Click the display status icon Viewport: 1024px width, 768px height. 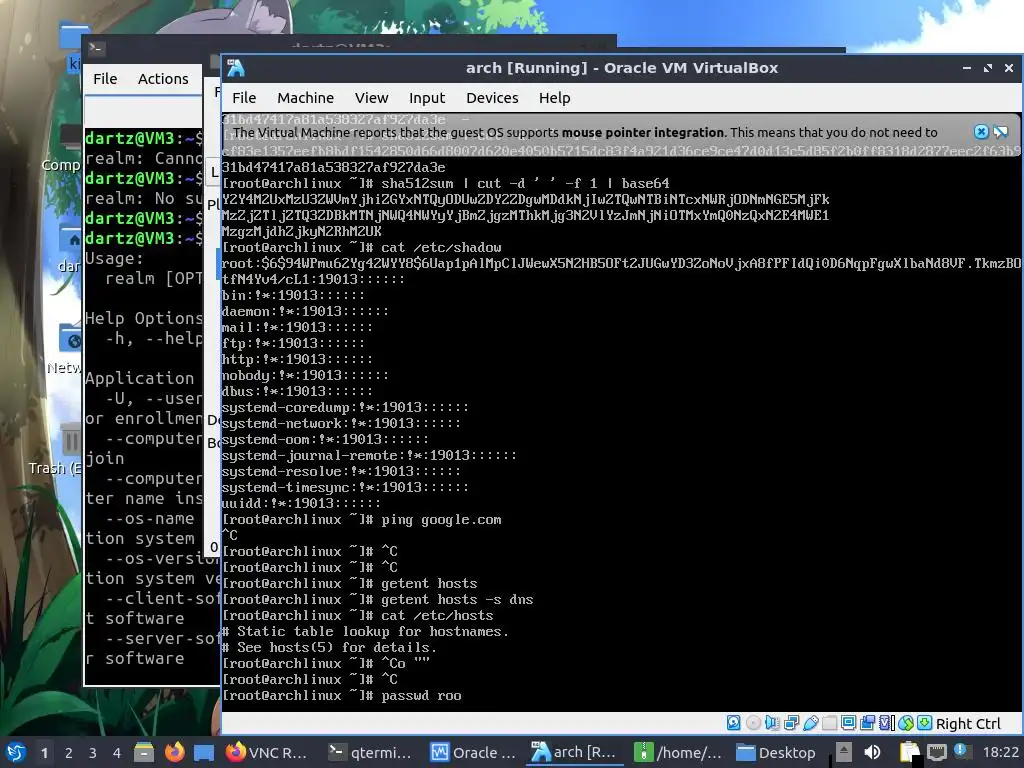pos(848,723)
